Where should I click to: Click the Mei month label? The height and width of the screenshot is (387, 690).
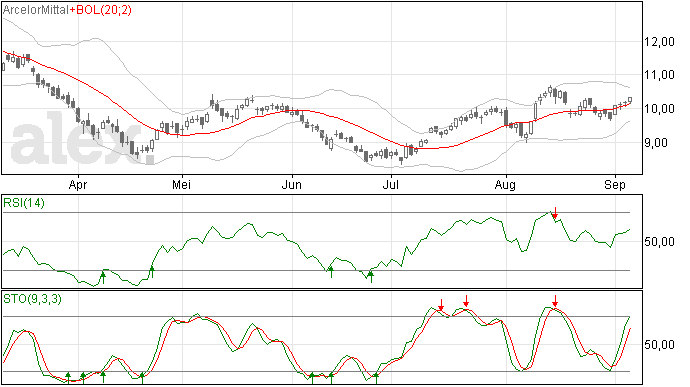pos(181,185)
